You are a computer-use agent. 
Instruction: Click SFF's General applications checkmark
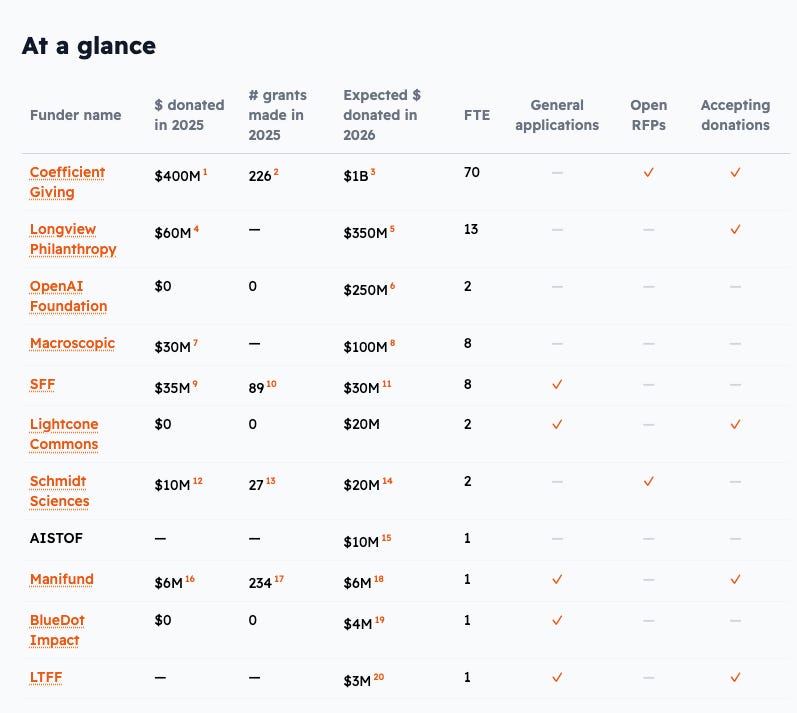[557, 385]
